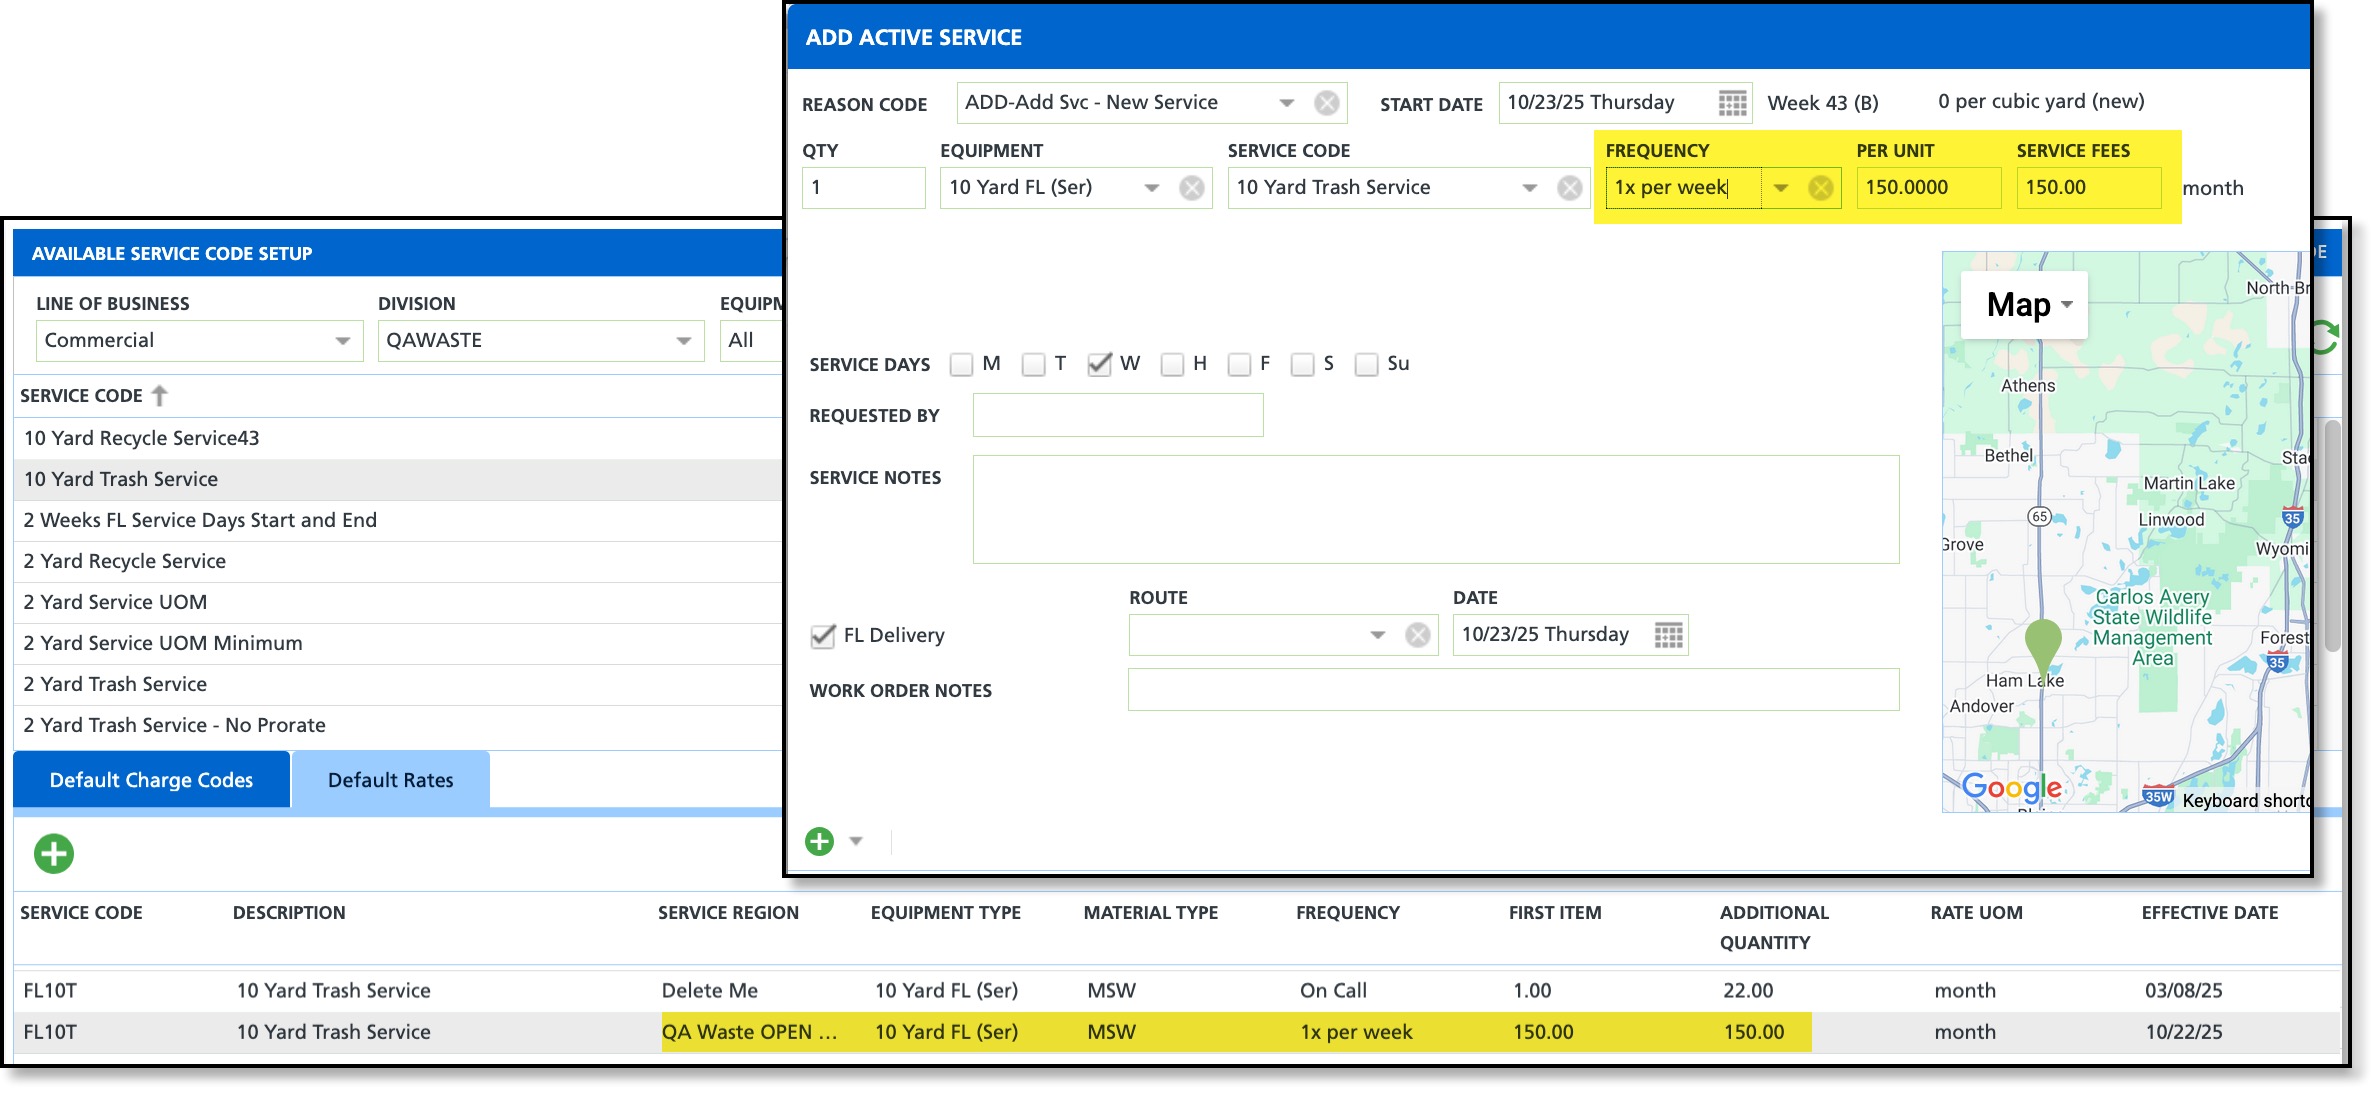
Task: Uncheck the Wednesday service day
Action: click(x=1099, y=364)
